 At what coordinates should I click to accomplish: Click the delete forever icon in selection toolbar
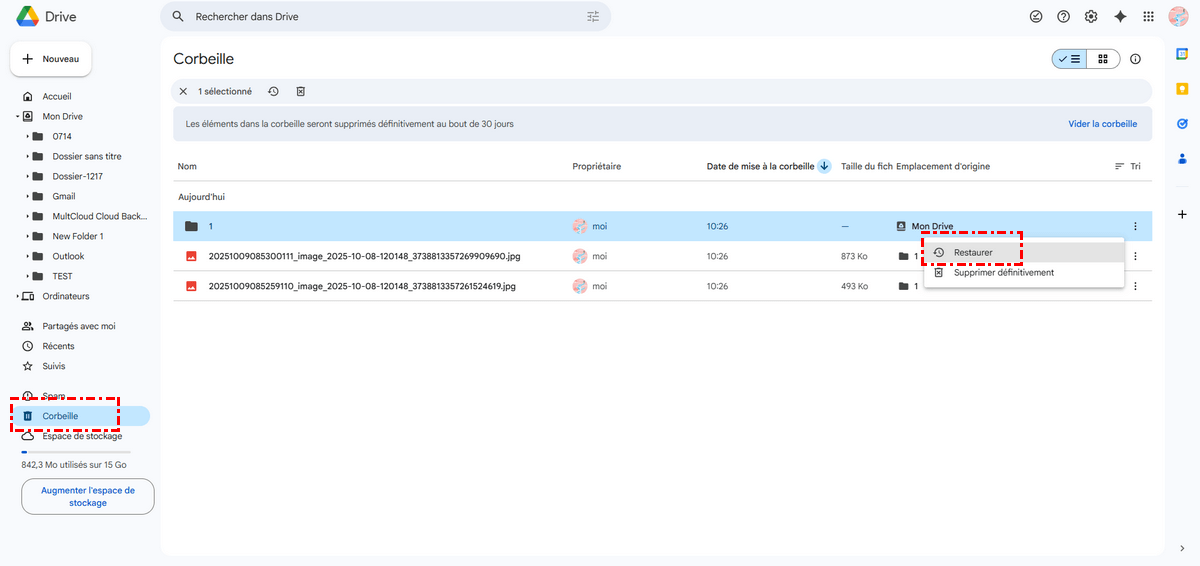(x=300, y=92)
